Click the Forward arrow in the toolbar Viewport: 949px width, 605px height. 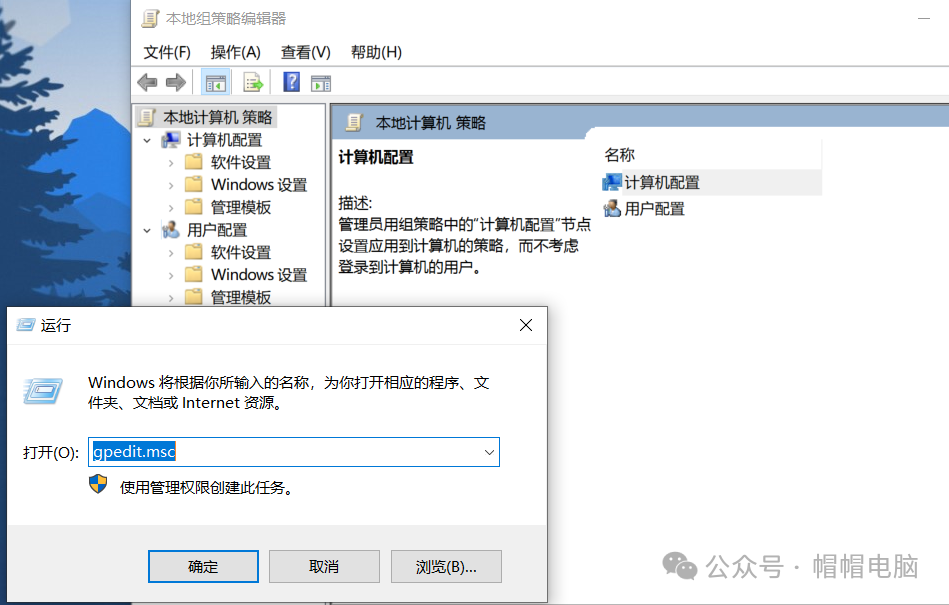tap(175, 82)
